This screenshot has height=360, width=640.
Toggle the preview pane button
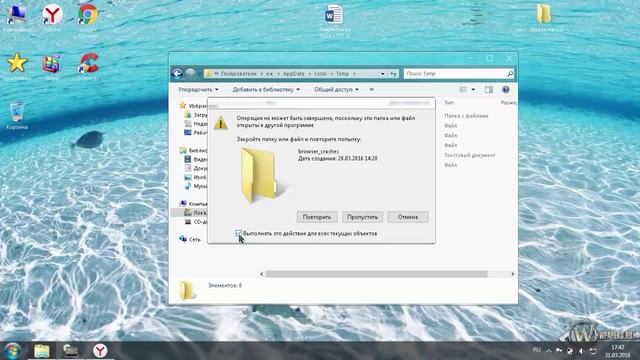(489, 89)
